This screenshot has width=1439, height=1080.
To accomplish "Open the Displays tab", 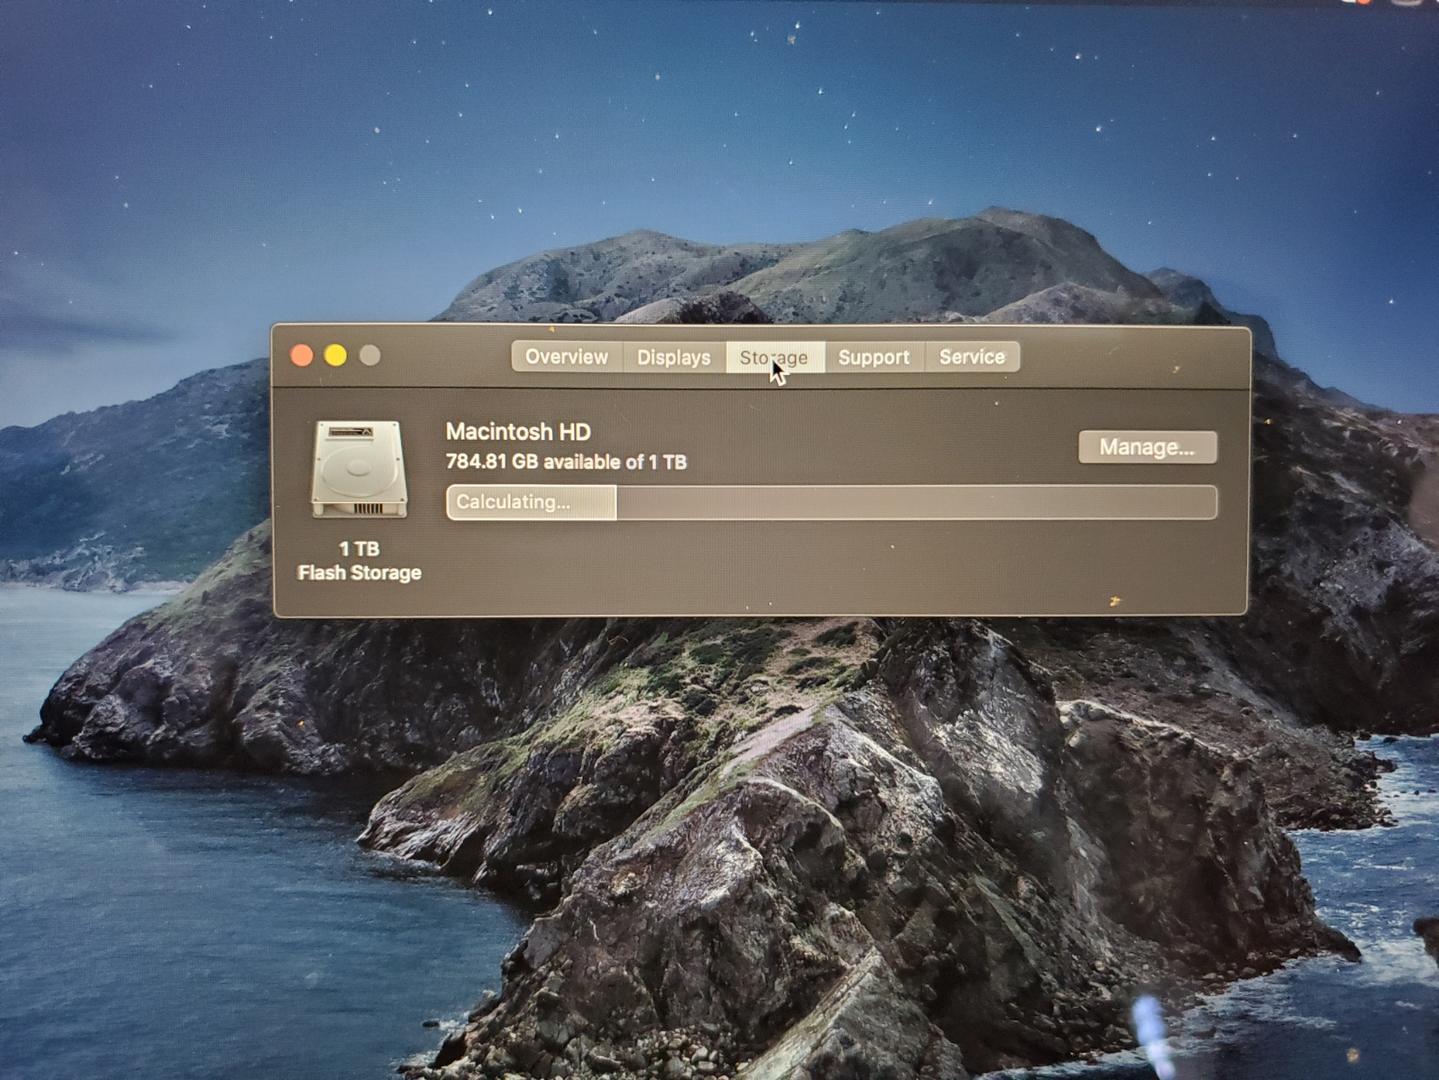I will [674, 357].
